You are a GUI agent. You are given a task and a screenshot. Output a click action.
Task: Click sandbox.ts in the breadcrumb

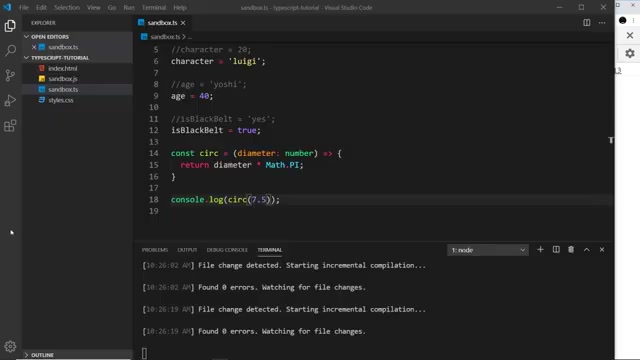[x=165, y=37]
